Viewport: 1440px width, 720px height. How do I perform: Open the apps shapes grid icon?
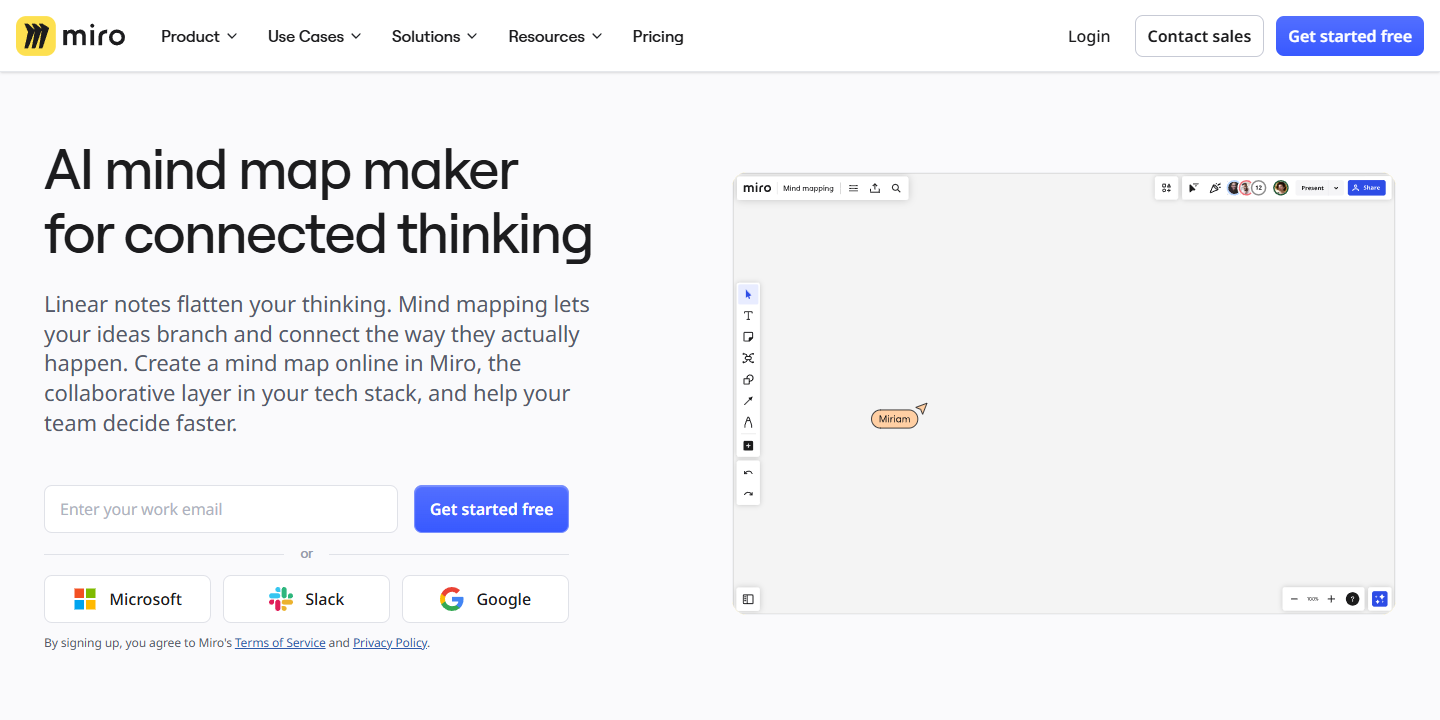point(1166,188)
